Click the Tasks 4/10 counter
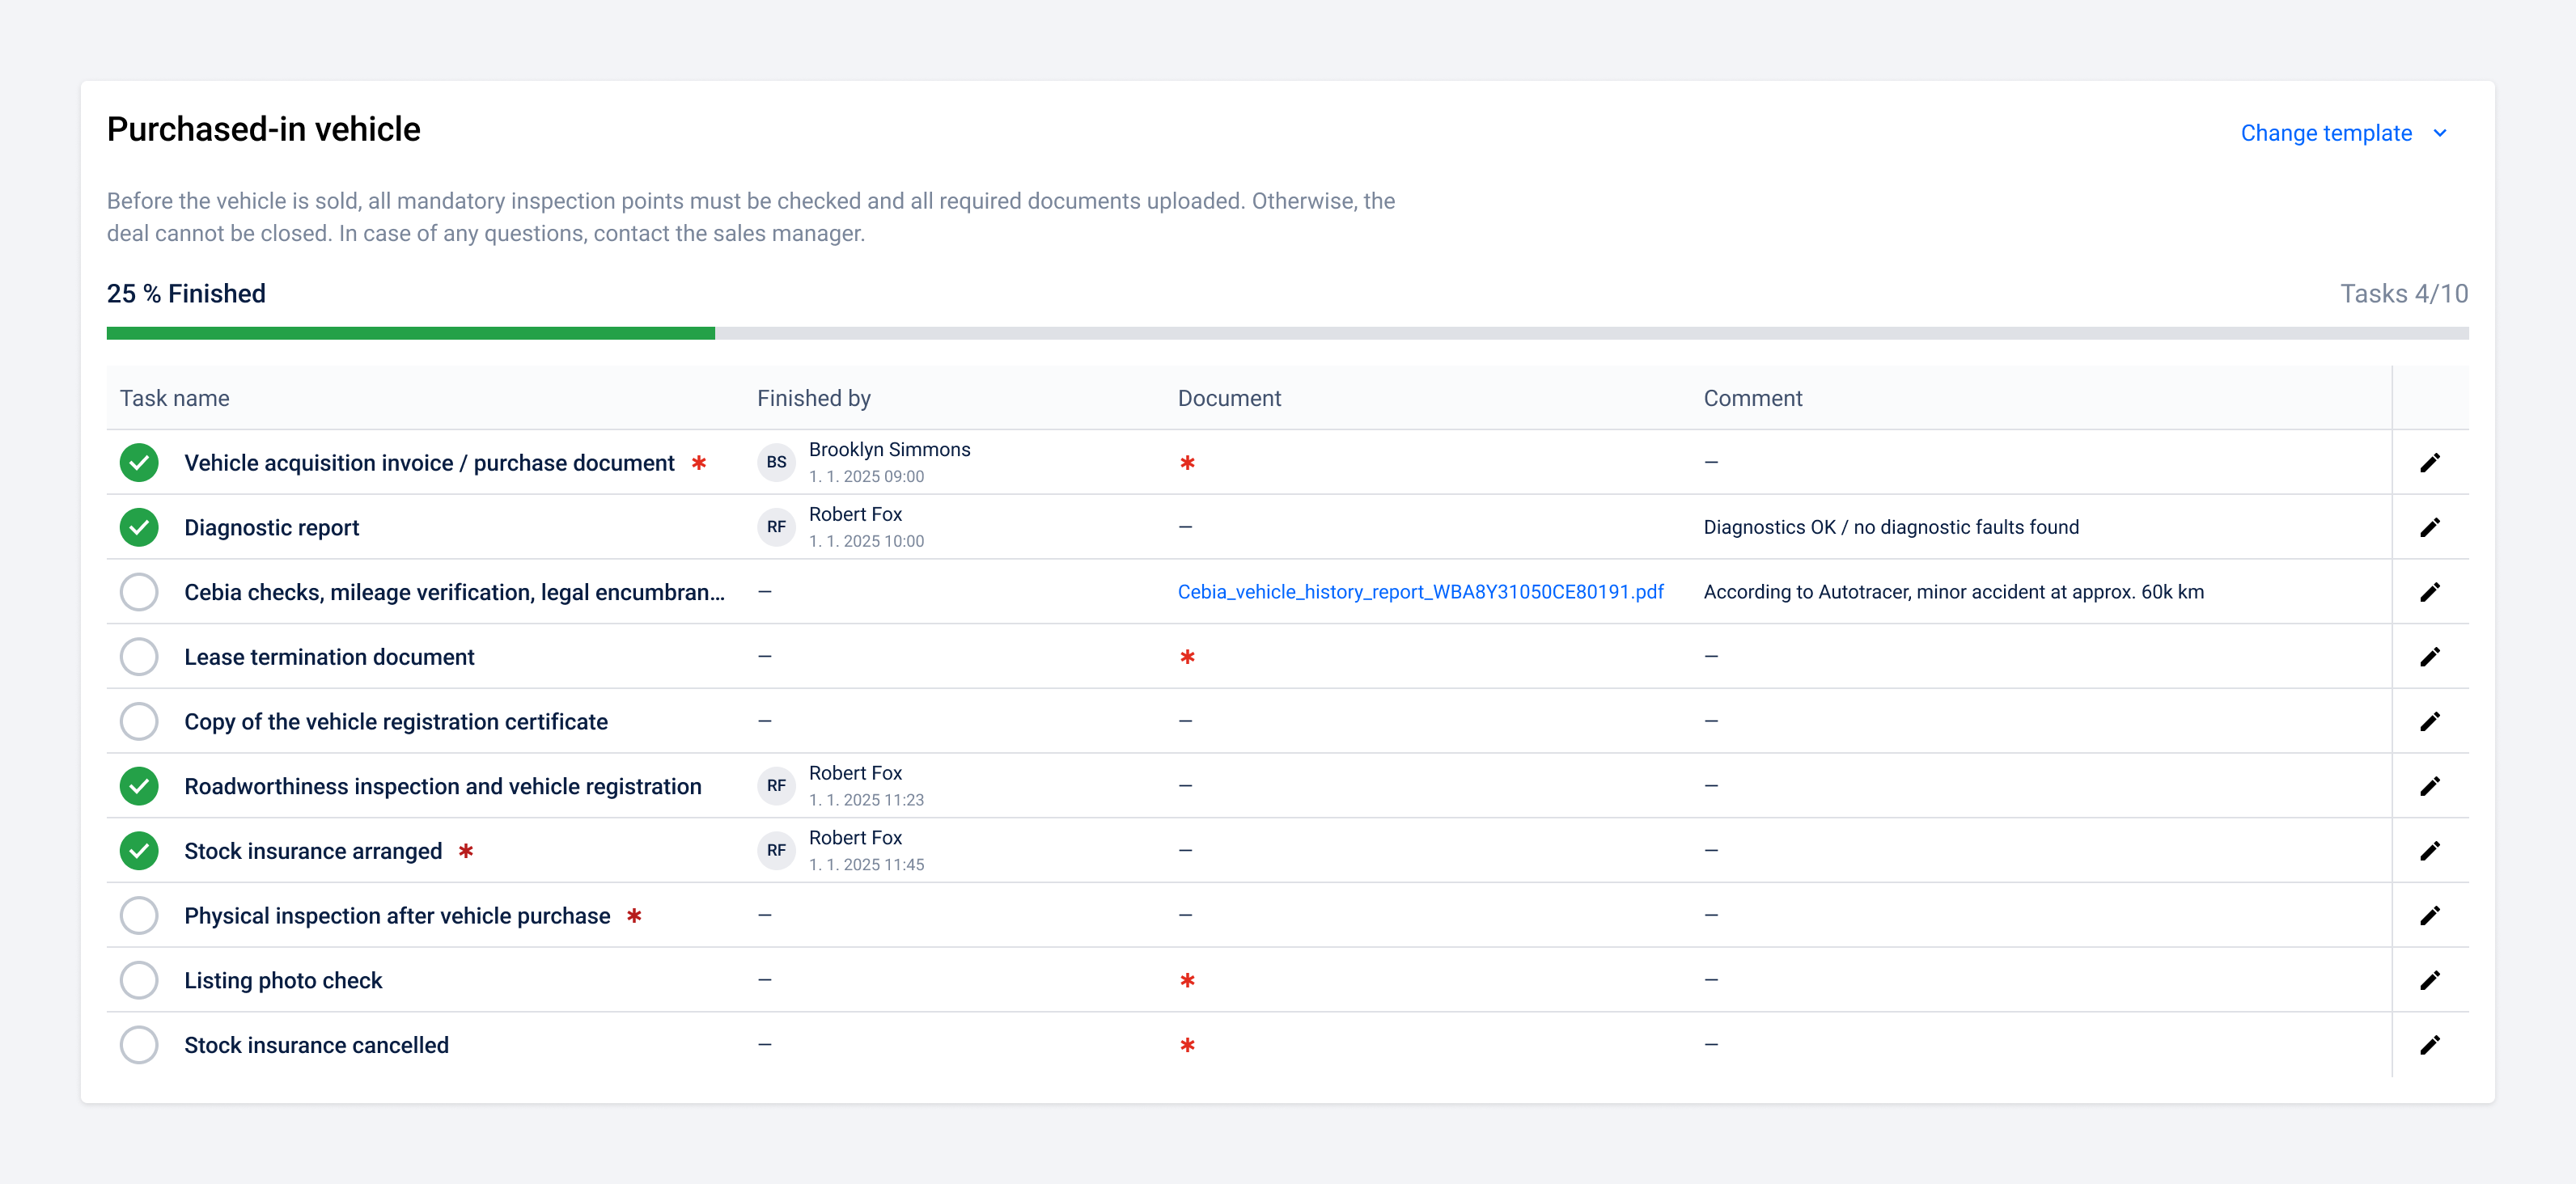Image resolution: width=2576 pixels, height=1184 pixels. tap(2404, 293)
